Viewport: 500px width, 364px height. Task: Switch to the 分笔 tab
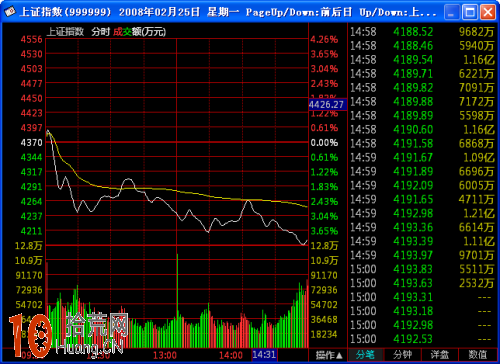point(366,355)
